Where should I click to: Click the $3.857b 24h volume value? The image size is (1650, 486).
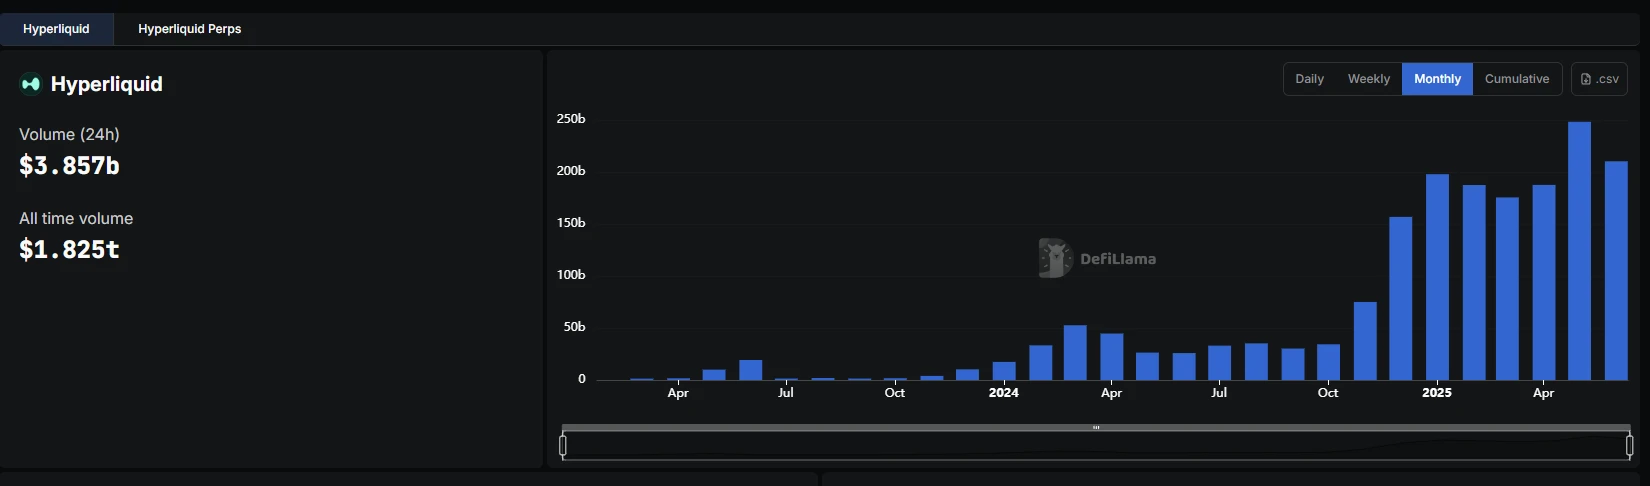pos(69,166)
